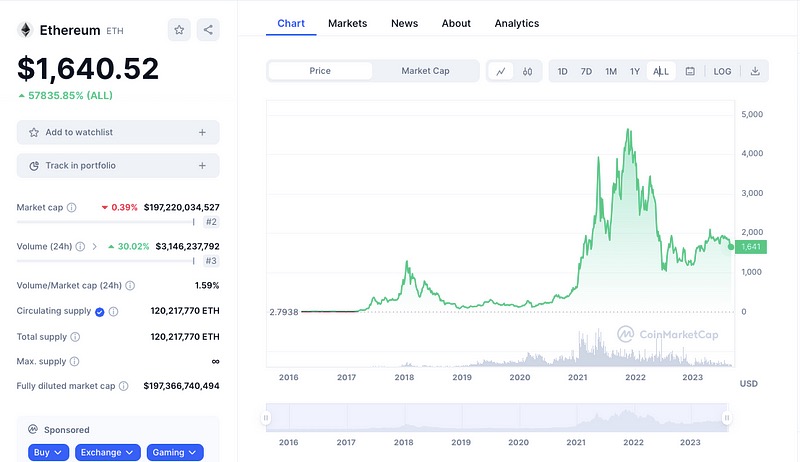Expand the Buy dropdown
The height and width of the screenshot is (462, 800).
(48, 452)
